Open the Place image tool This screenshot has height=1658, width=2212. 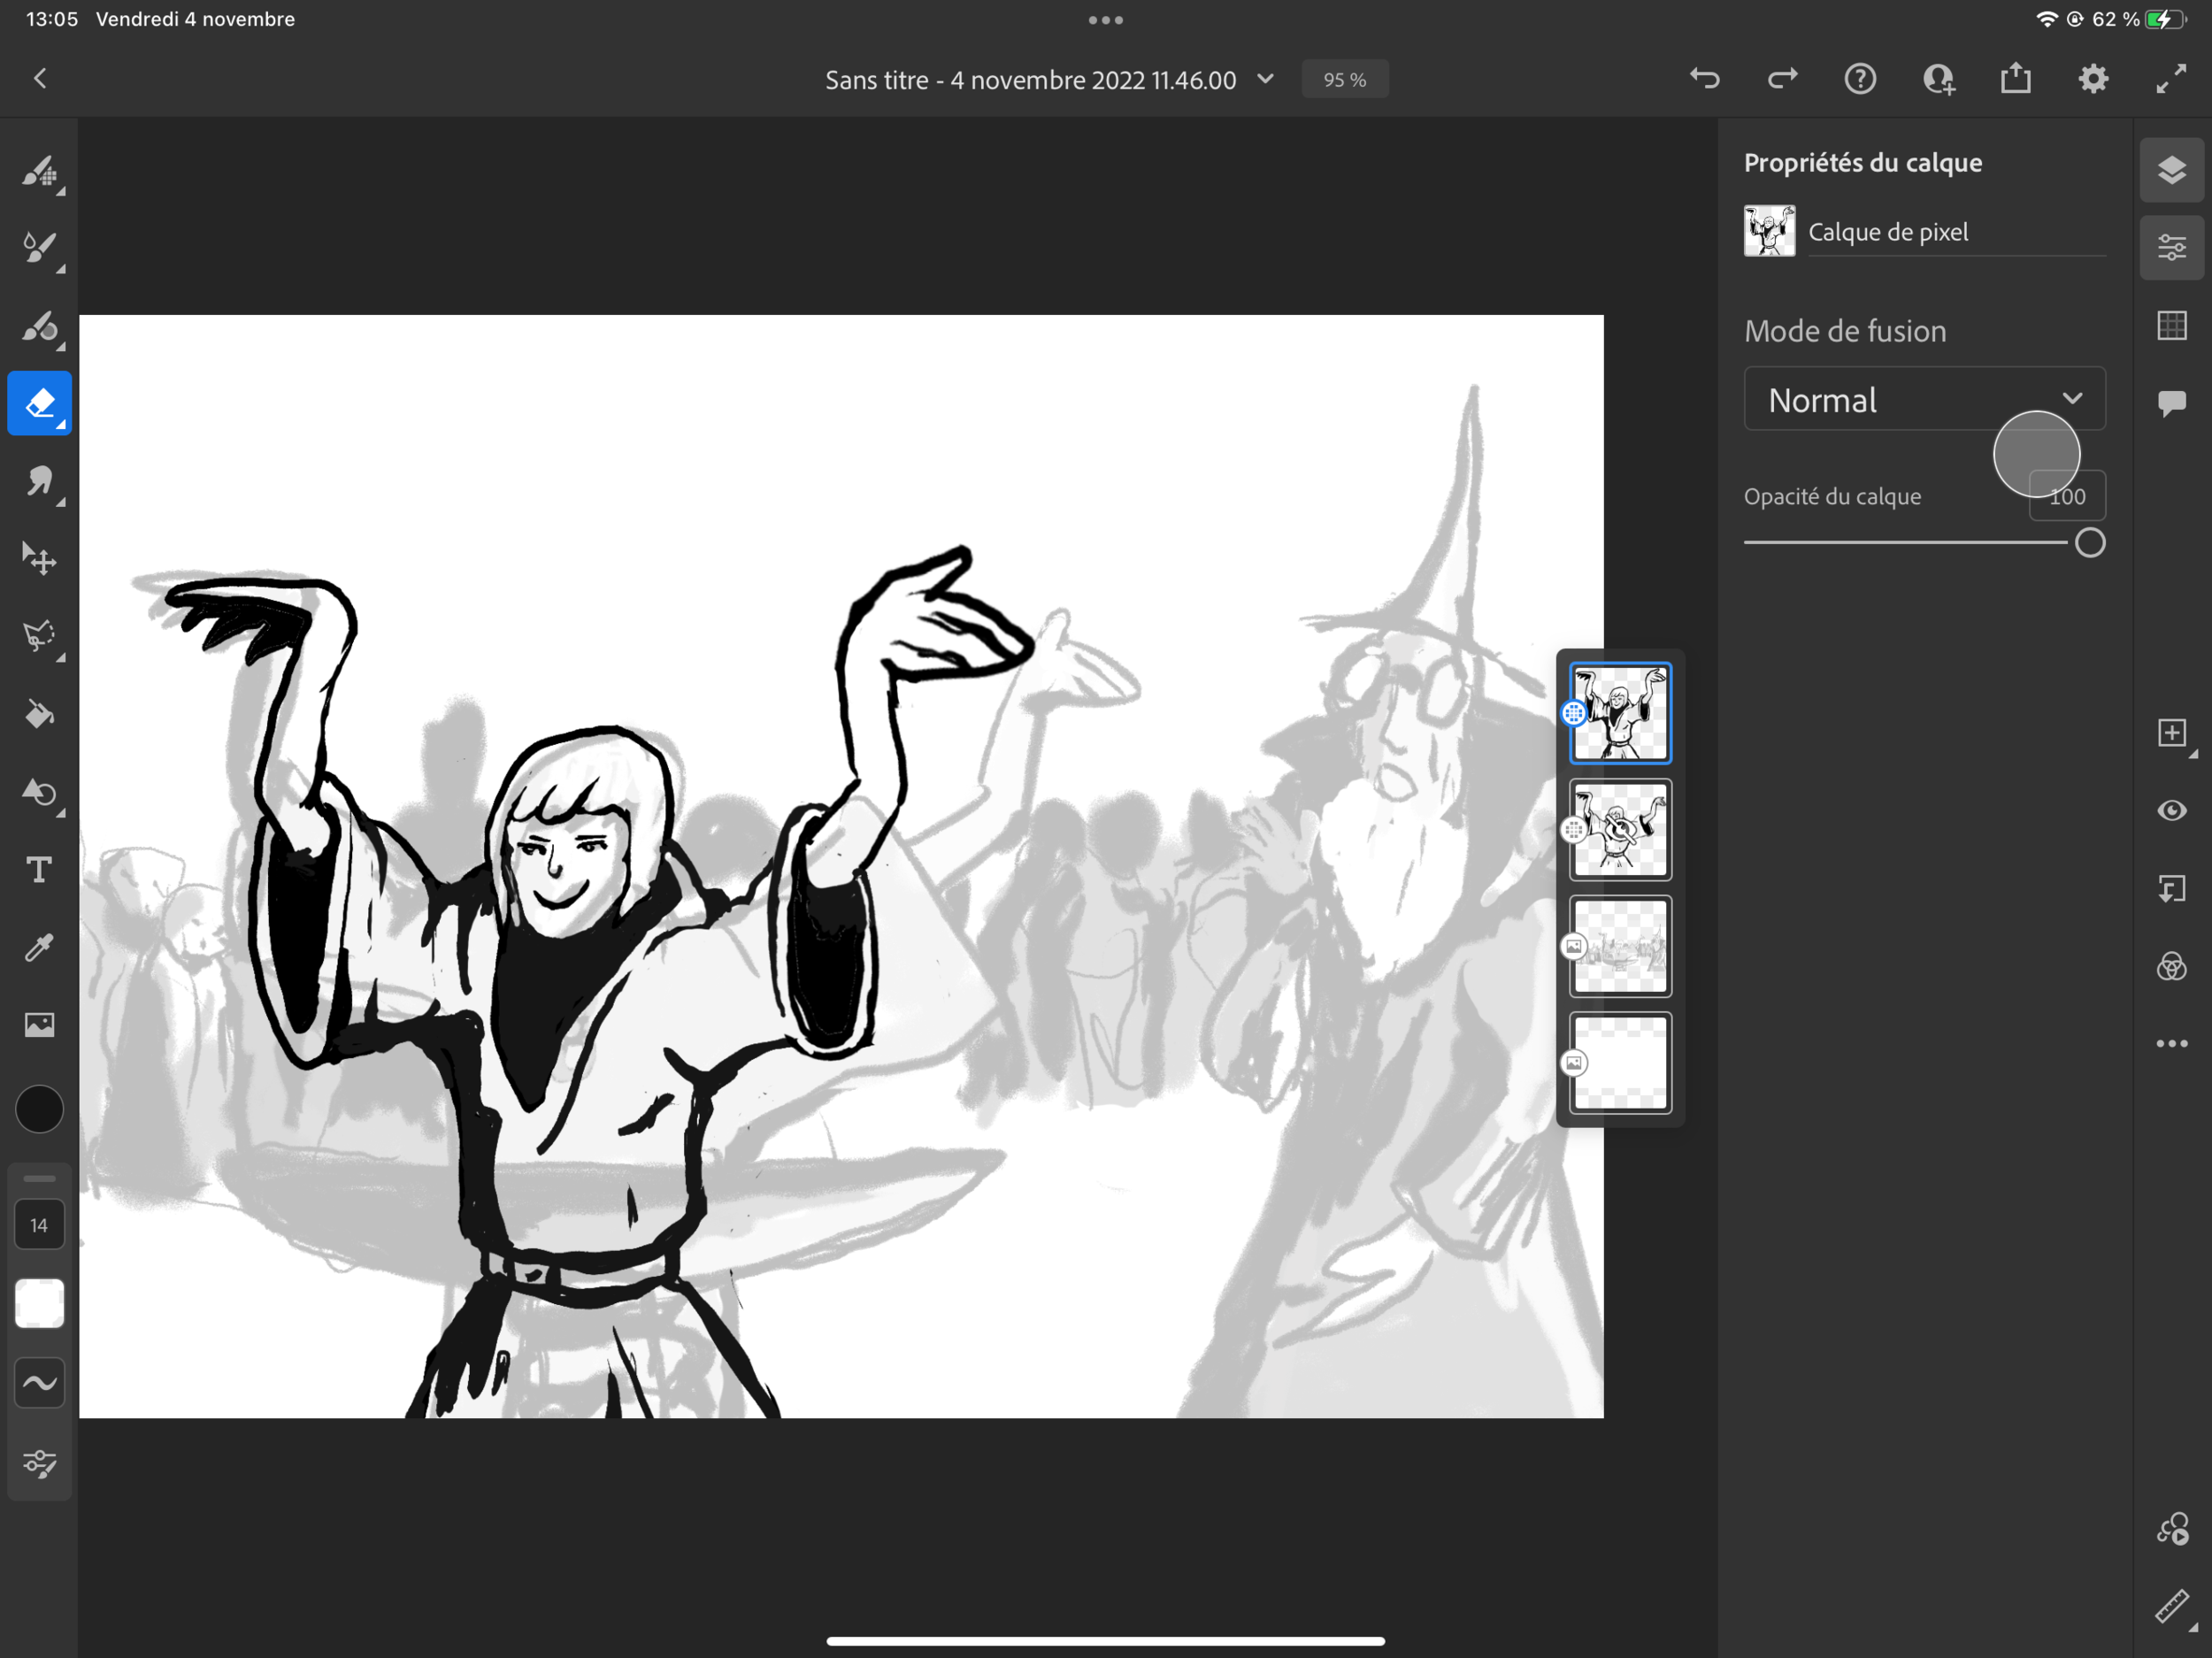click(39, 1025)
